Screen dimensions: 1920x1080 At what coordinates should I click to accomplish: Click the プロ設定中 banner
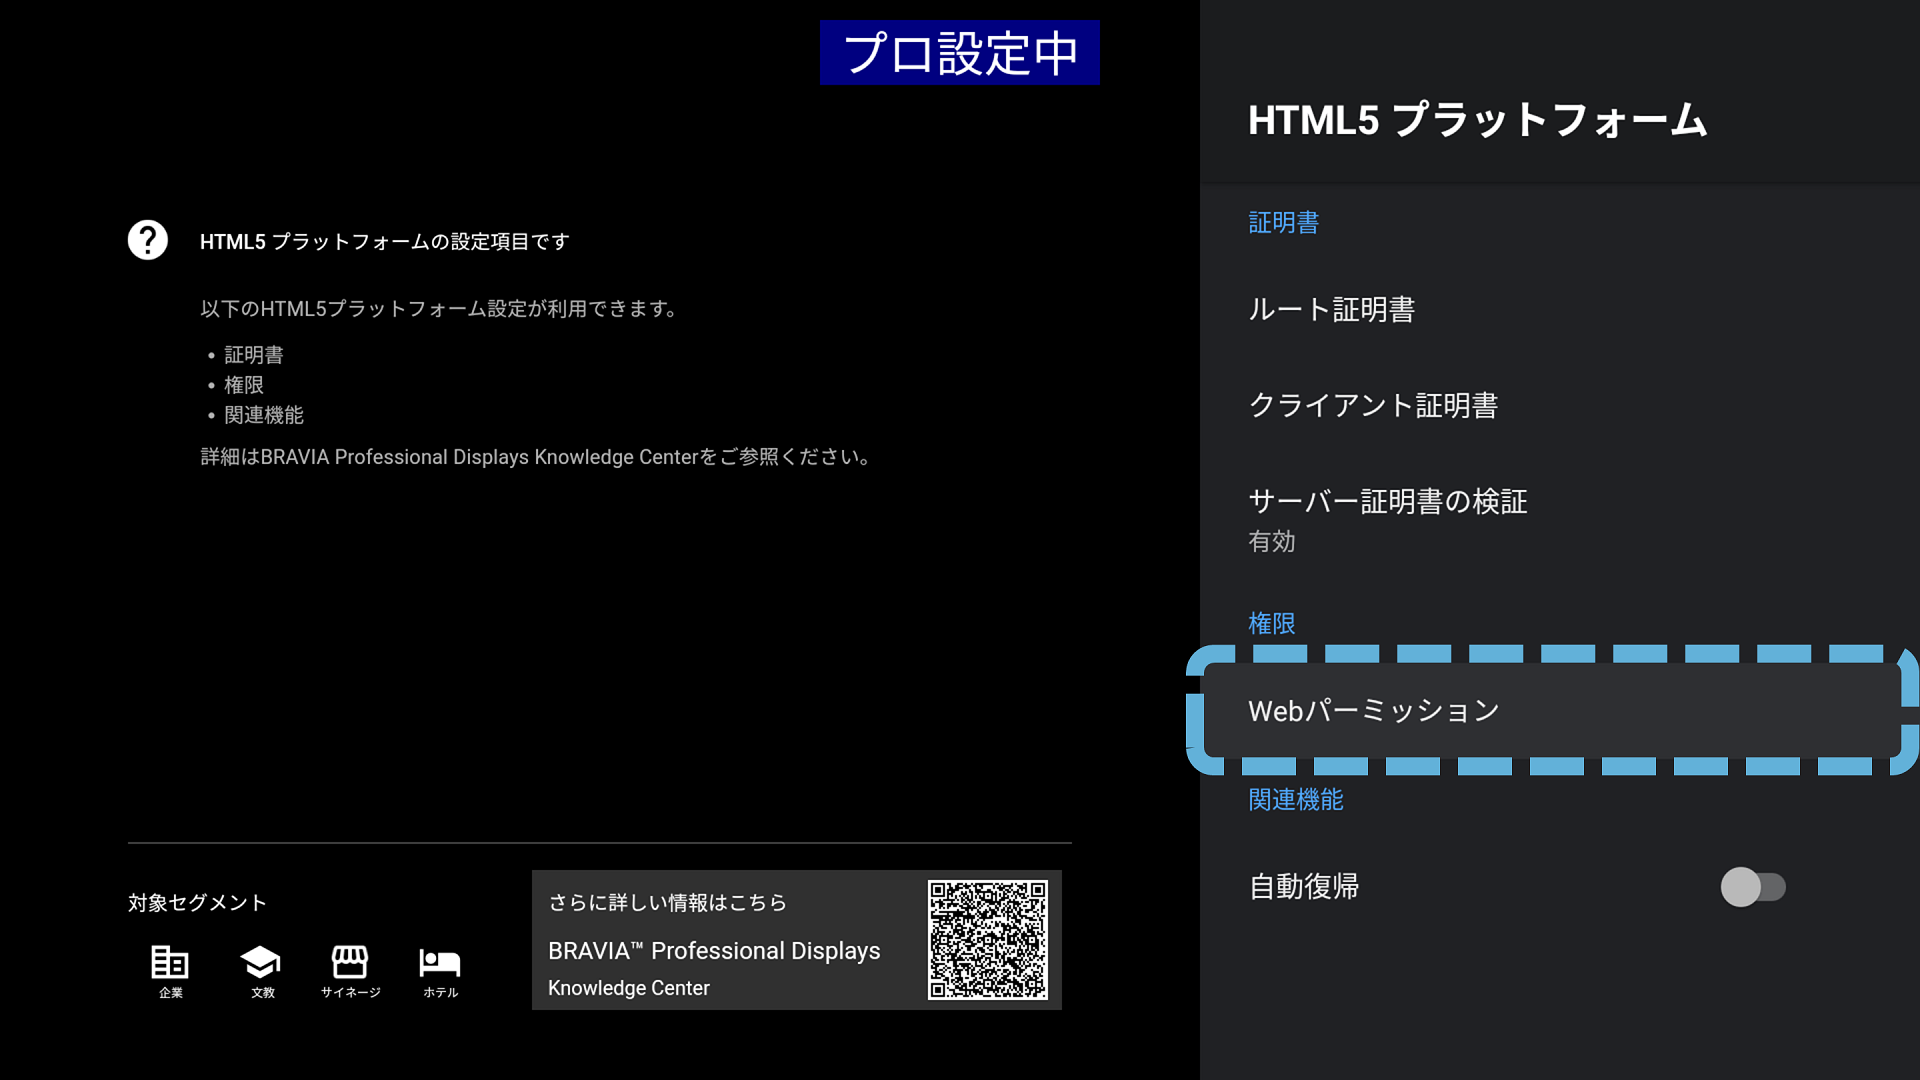(959, 53)
